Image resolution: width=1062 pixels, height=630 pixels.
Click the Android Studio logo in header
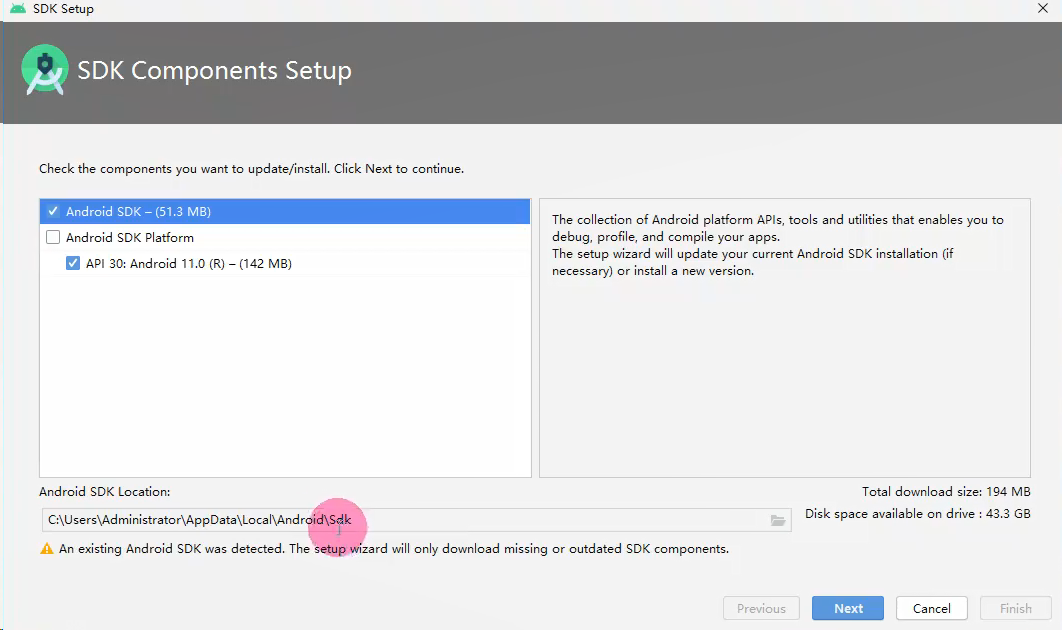coord(45,70)
